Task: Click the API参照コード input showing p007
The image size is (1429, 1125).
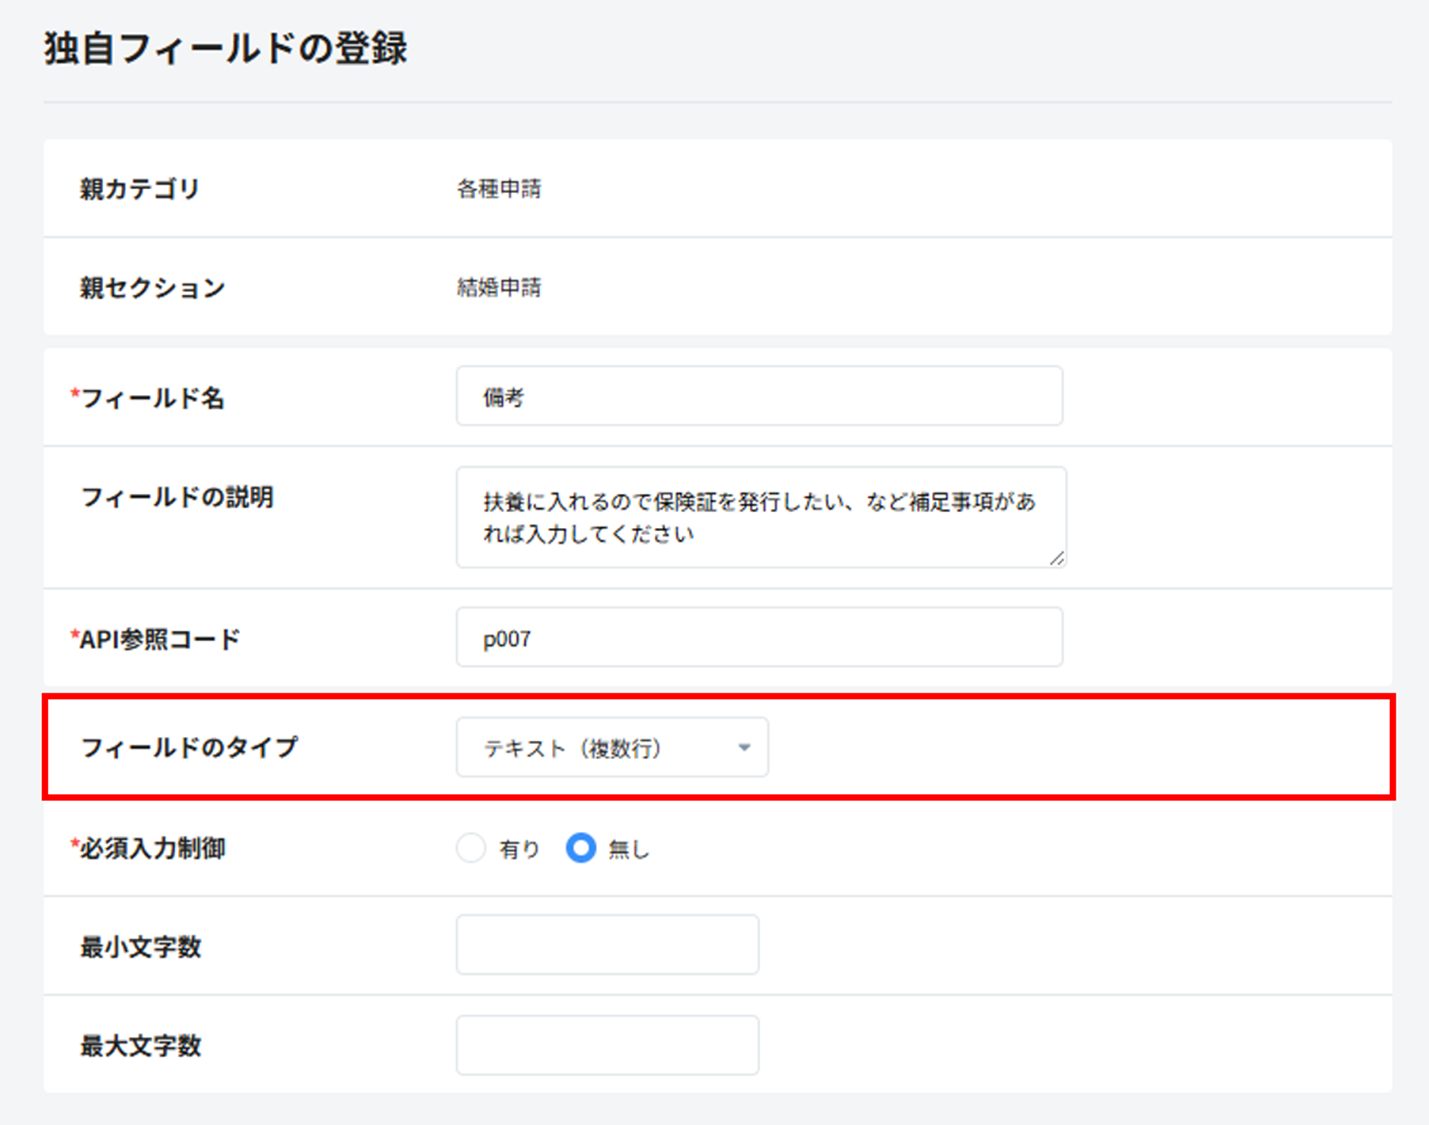Action: click(758, 638)
